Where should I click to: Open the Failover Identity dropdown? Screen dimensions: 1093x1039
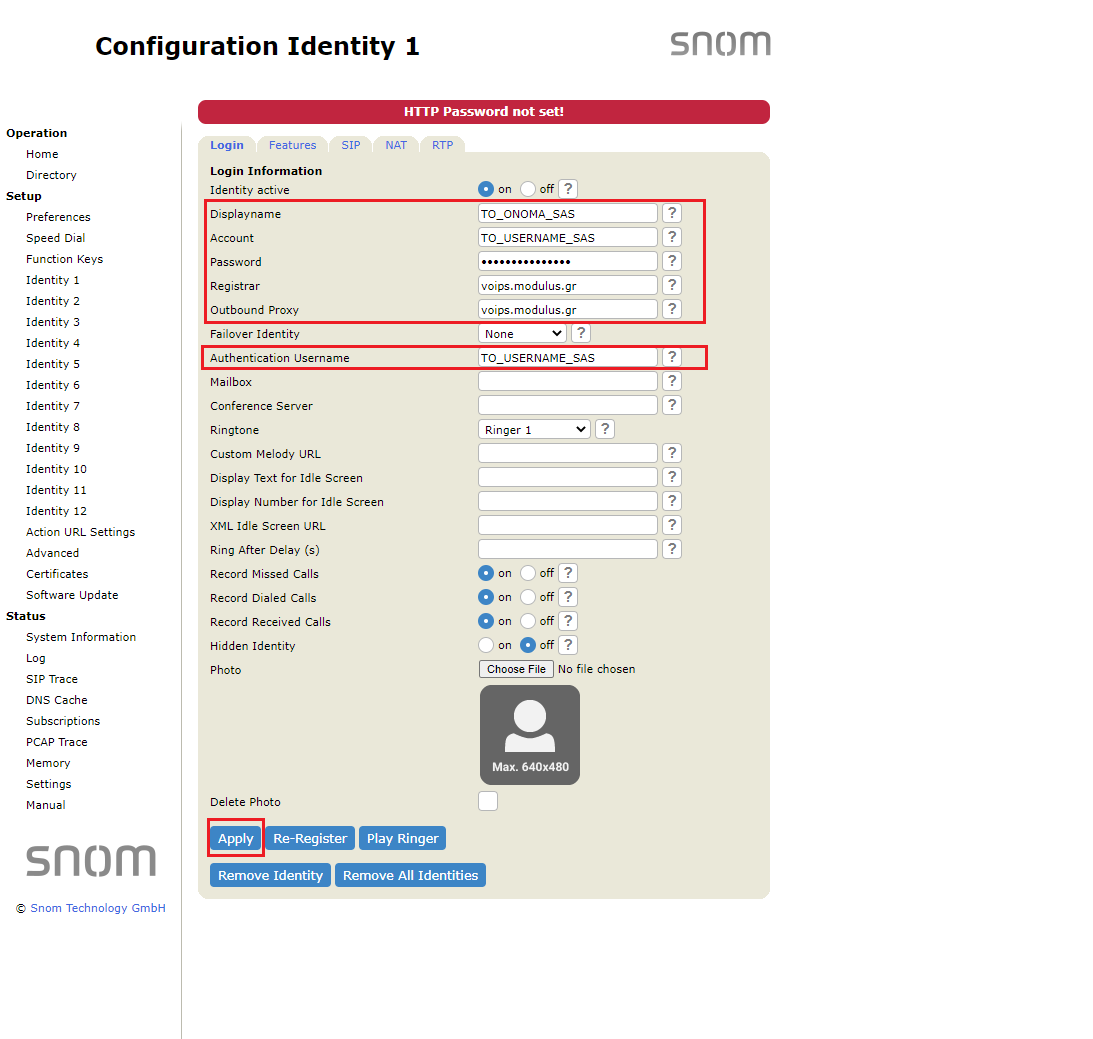[522, 333]
